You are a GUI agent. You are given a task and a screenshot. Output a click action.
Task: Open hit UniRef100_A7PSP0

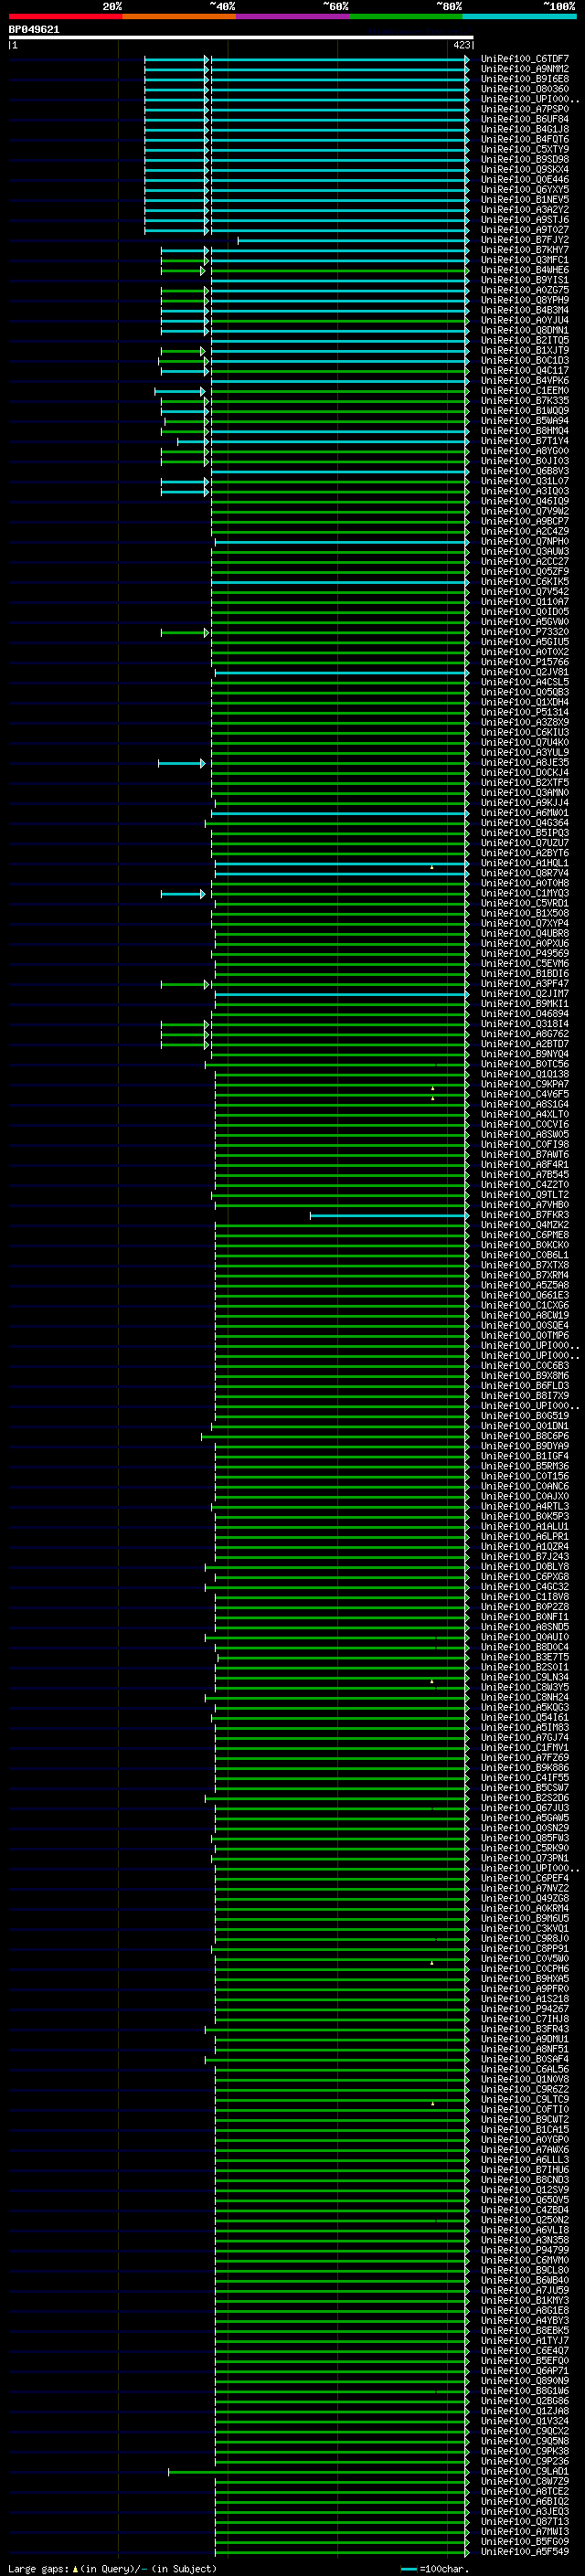(524, 109)
